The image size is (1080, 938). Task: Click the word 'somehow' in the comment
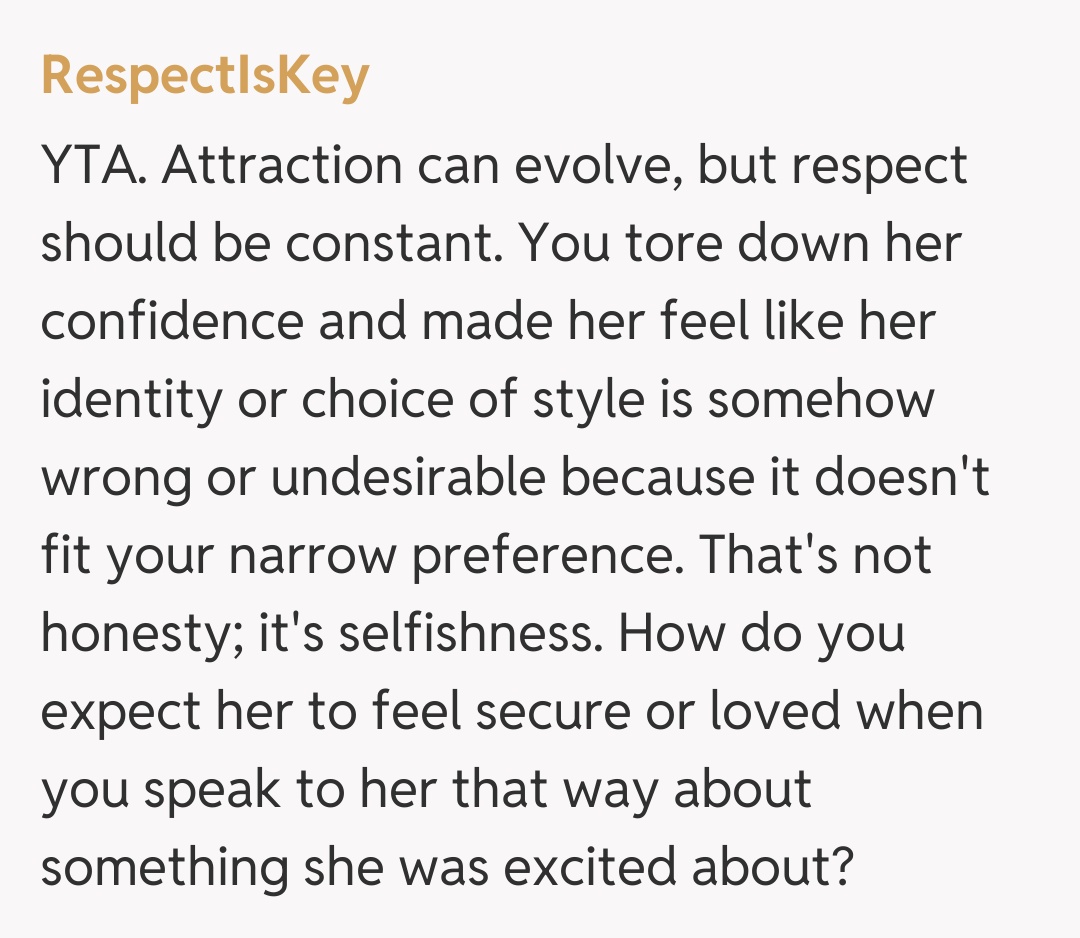click(x=821, y=400)
